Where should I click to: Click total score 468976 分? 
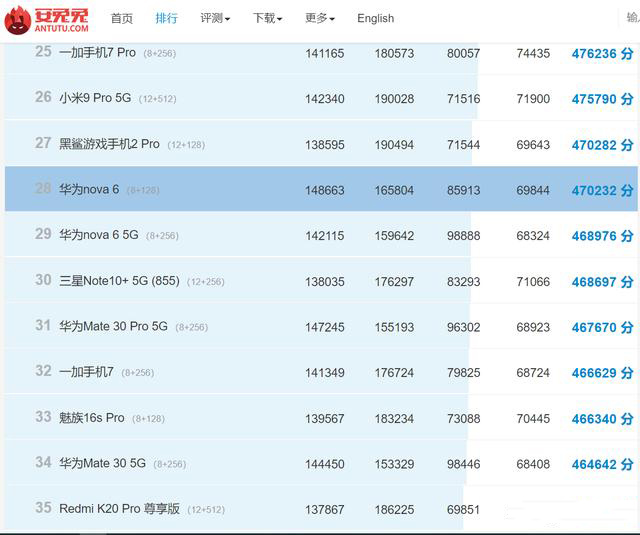coord(602,236)
